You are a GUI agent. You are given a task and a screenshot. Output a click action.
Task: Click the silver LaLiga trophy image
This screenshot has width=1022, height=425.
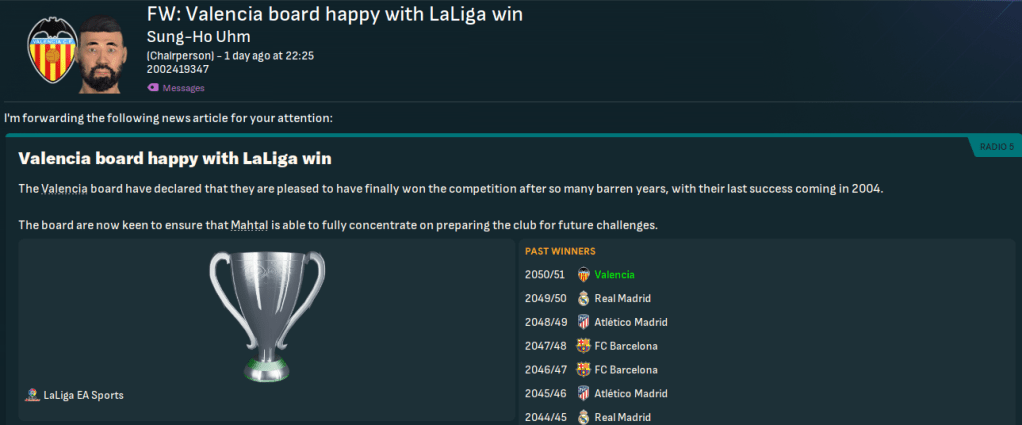tap(266, 315)
